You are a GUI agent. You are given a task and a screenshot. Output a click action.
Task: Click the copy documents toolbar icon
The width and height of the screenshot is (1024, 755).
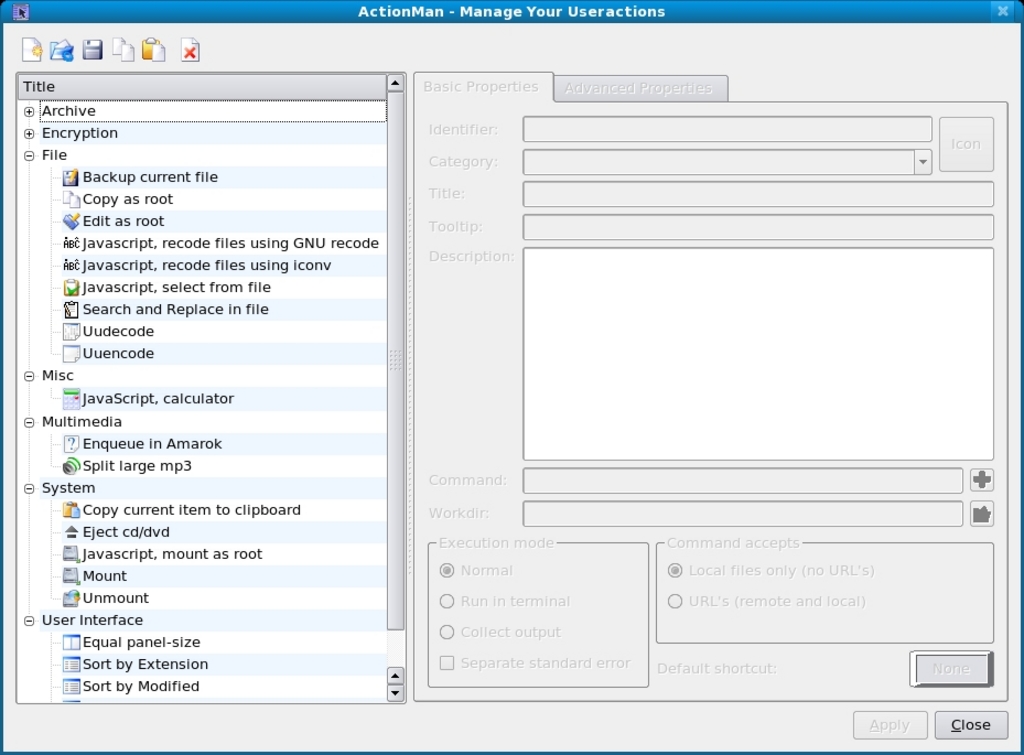click(x=122, y=50)
